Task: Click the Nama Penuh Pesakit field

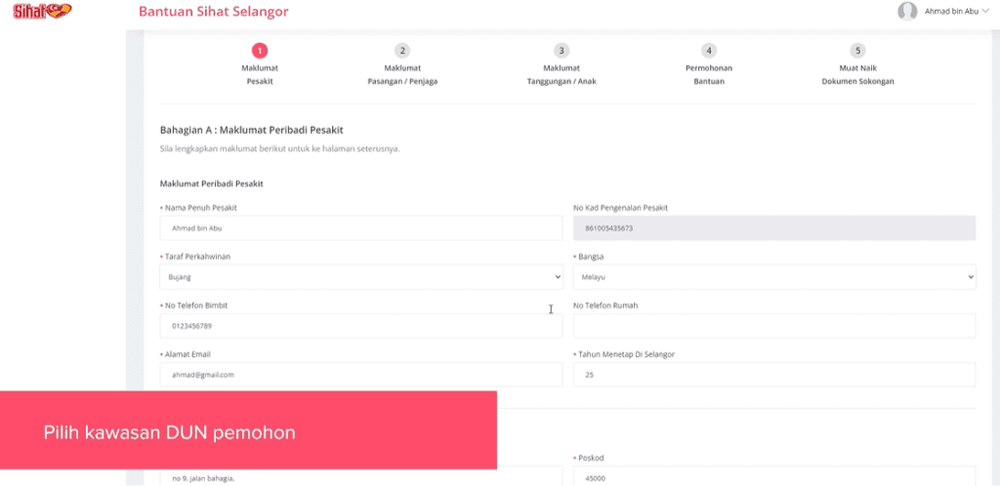Action: 361,228
